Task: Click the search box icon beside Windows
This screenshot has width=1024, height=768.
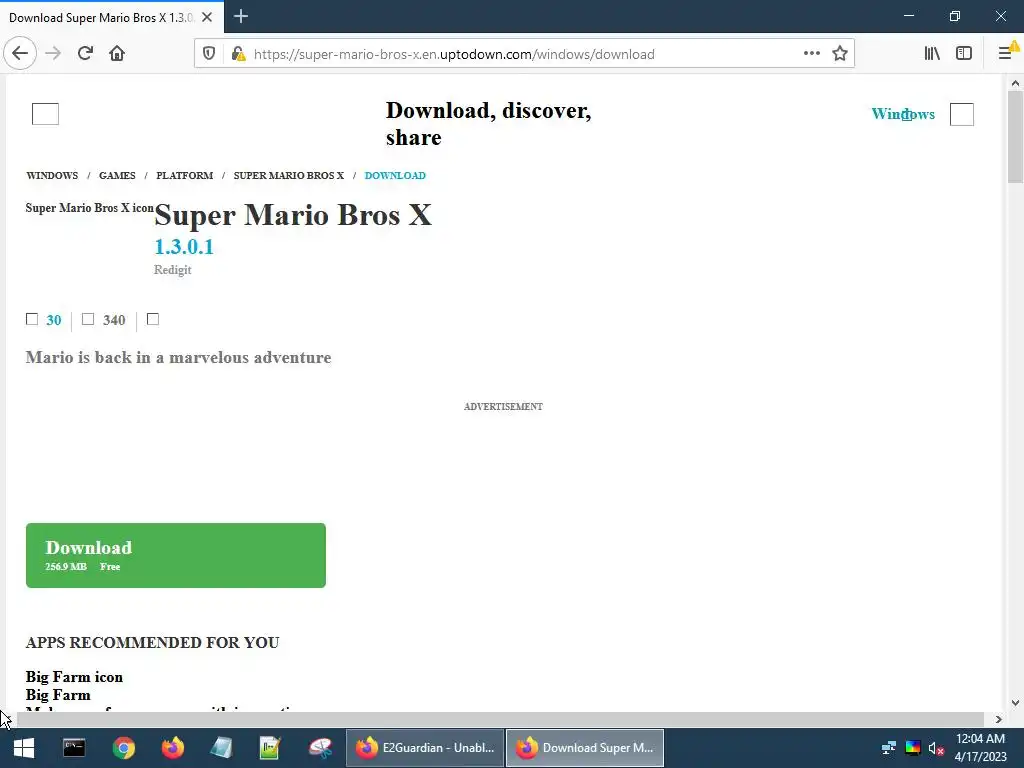Action: tap(961, 114)
